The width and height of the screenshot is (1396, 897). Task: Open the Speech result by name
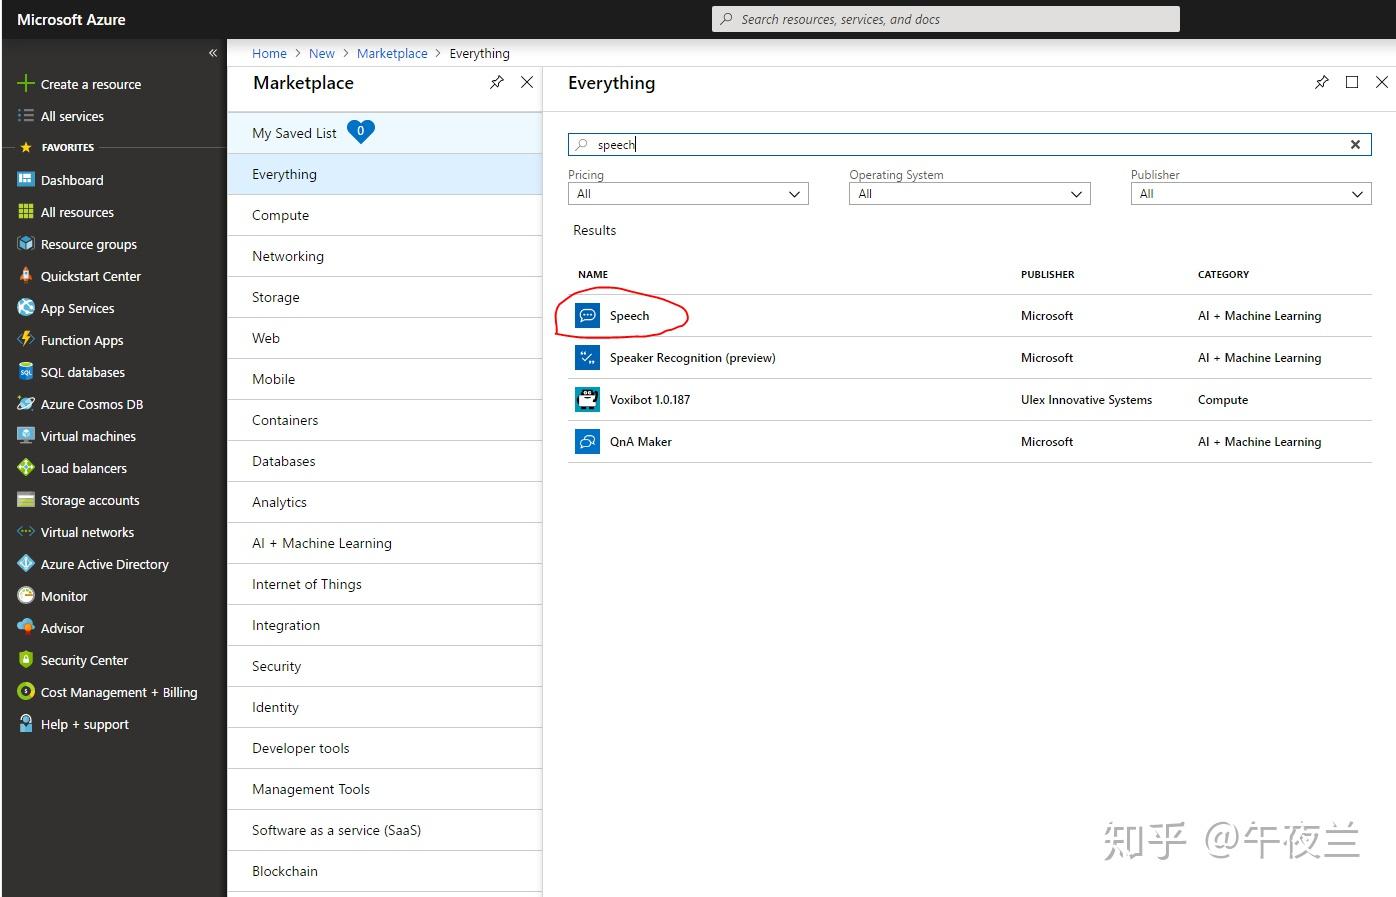point(630,316)
